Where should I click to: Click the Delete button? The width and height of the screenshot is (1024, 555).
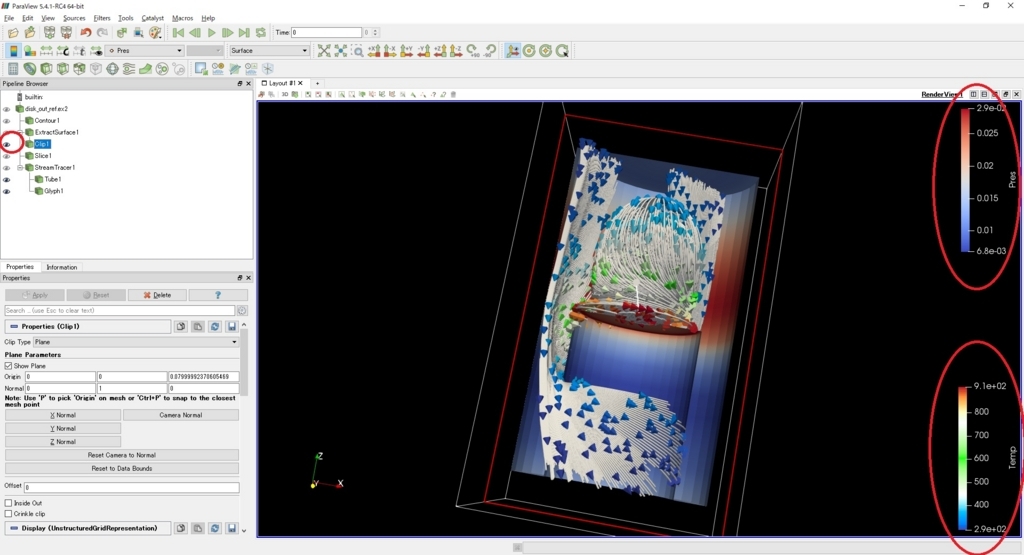(x=157, y=295)
